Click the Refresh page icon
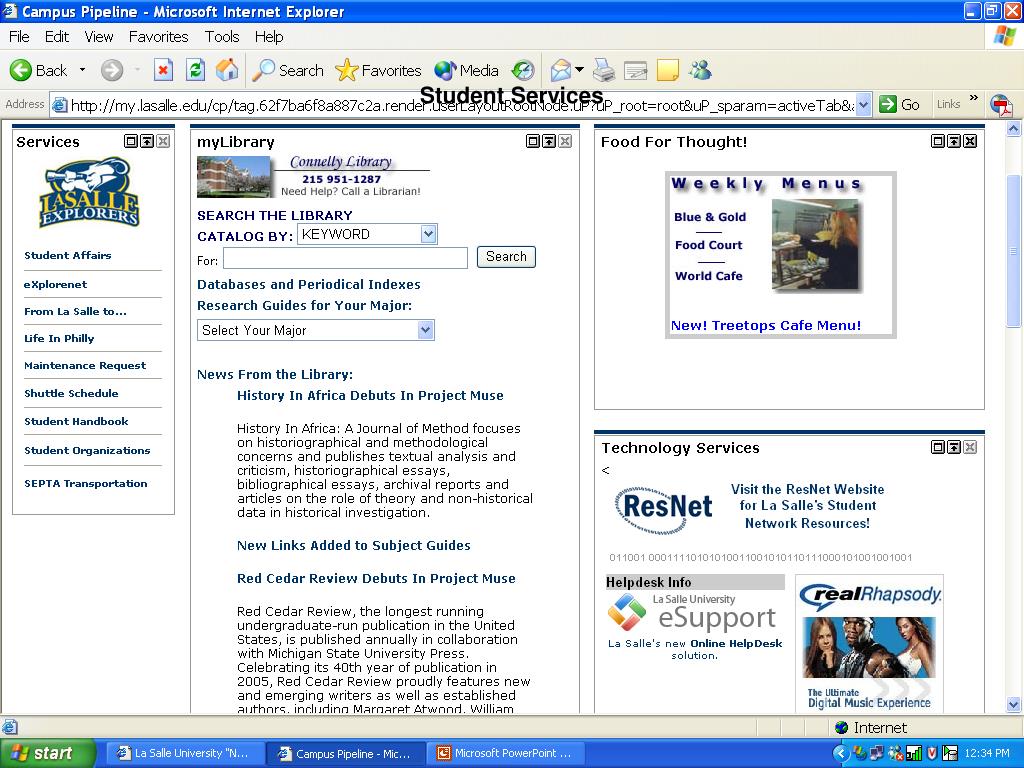This screenshot has width=1024, height=768. 195,70
